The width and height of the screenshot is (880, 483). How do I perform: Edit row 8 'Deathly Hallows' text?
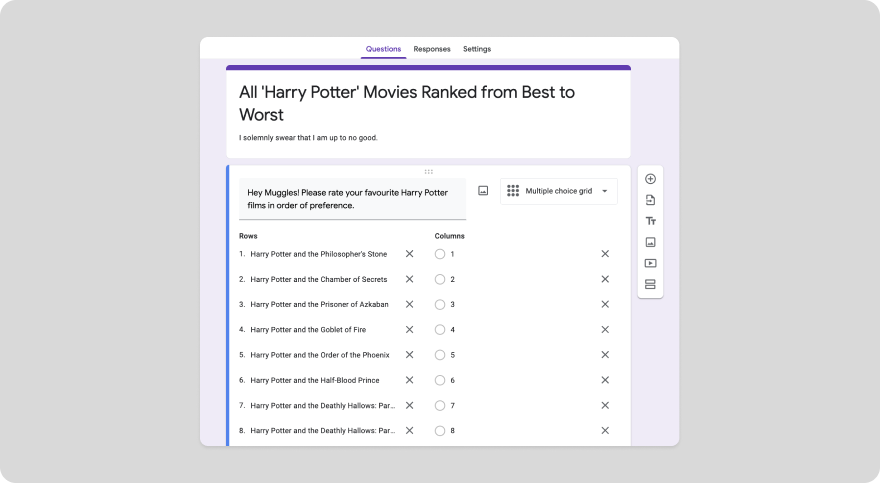(323, 431)
